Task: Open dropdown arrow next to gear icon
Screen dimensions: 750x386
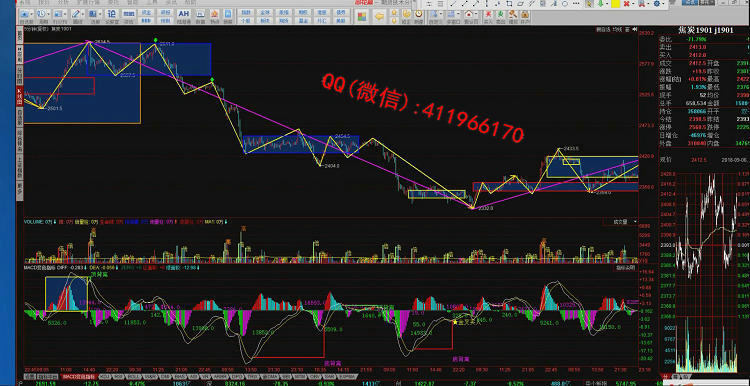Action: 663,4
